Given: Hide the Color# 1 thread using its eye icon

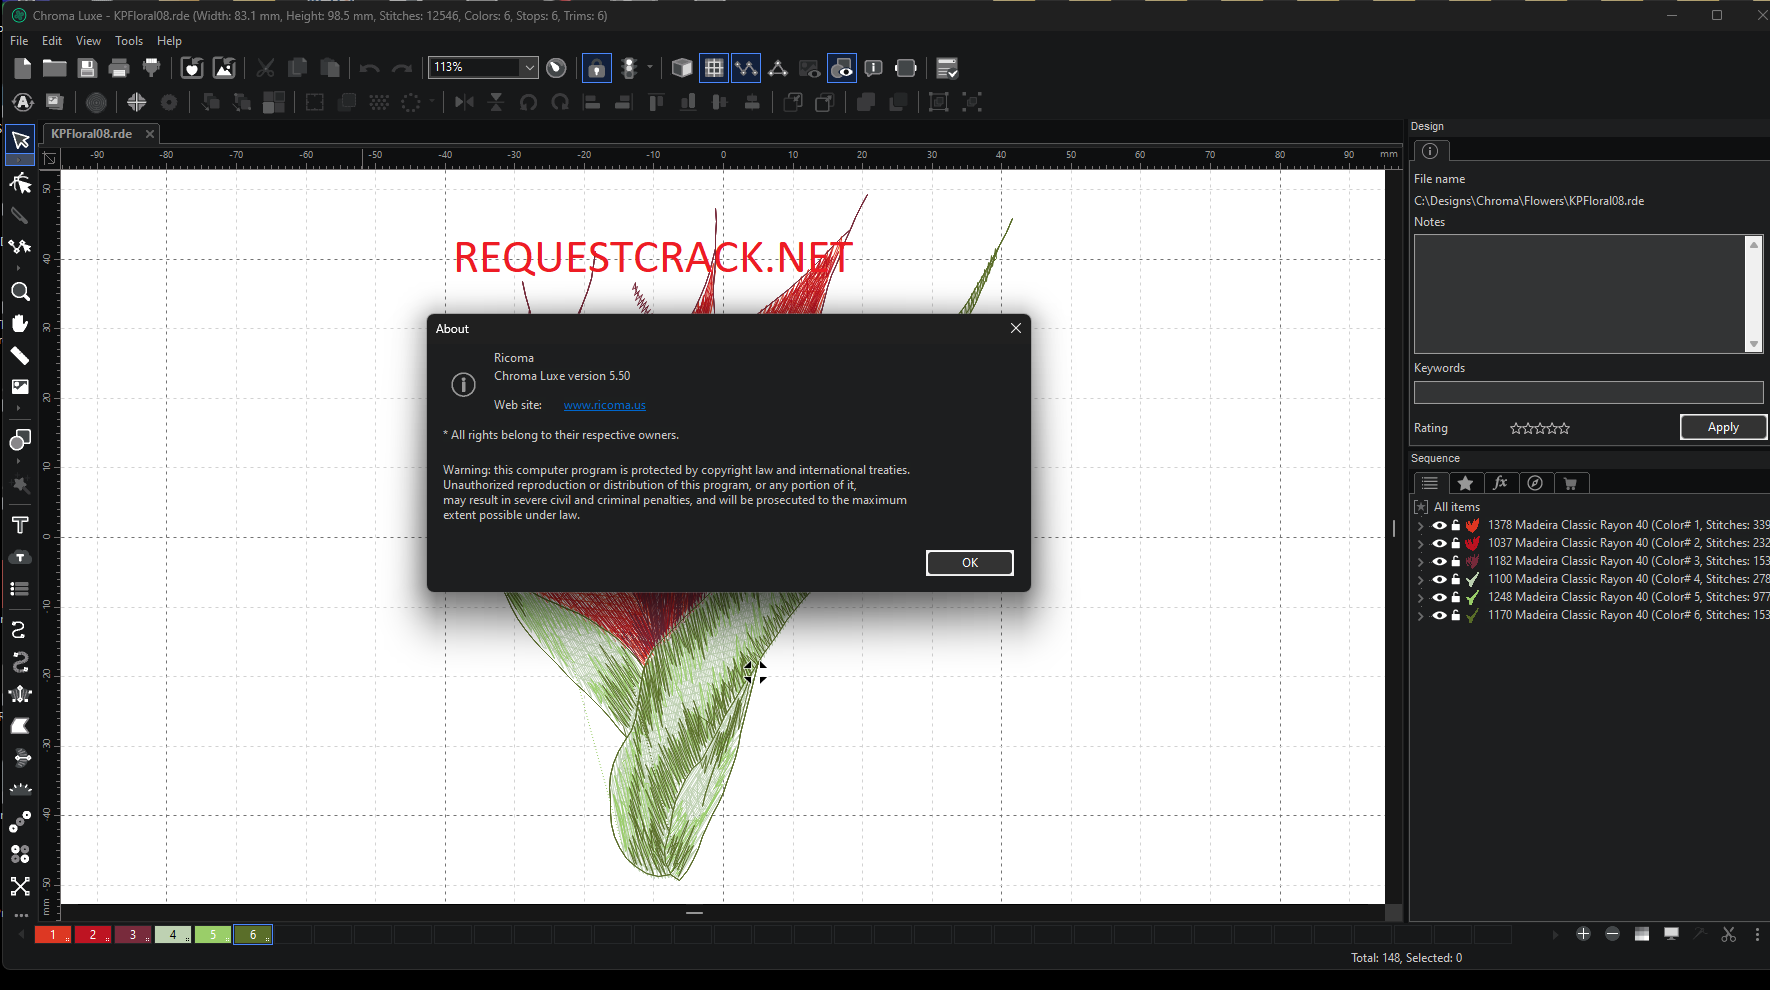Looking at the screenshot, I should (x=1440, y=524).
